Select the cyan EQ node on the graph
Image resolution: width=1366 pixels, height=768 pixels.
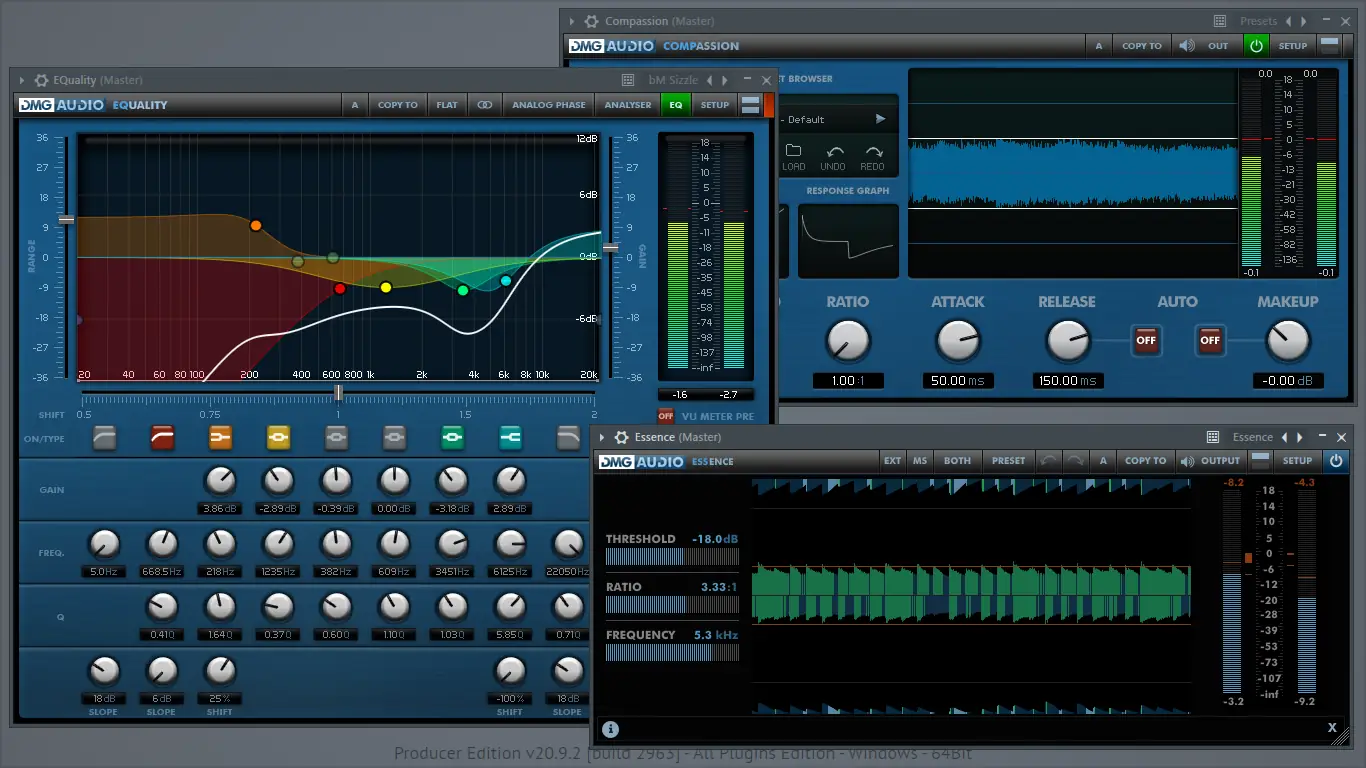pos(506,281)
